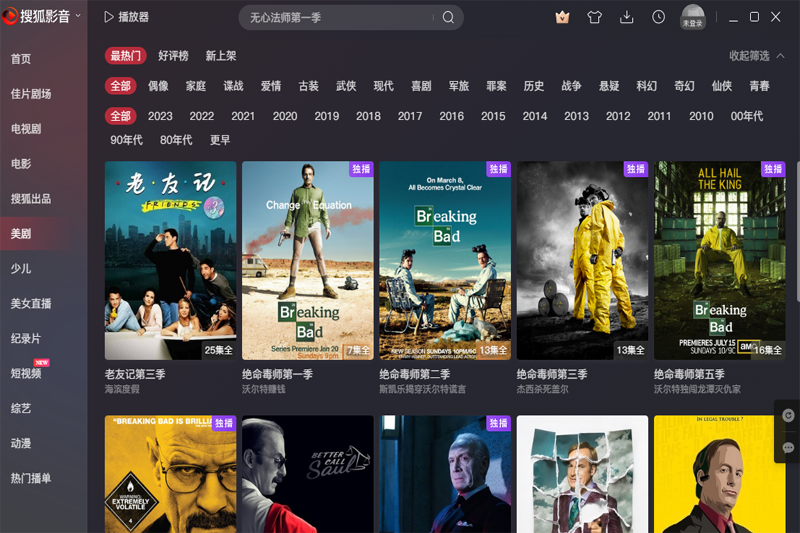The height and width of the screenshot is (533, 800).
Task: Filter by genre 罪案
Action: point(496,86)
